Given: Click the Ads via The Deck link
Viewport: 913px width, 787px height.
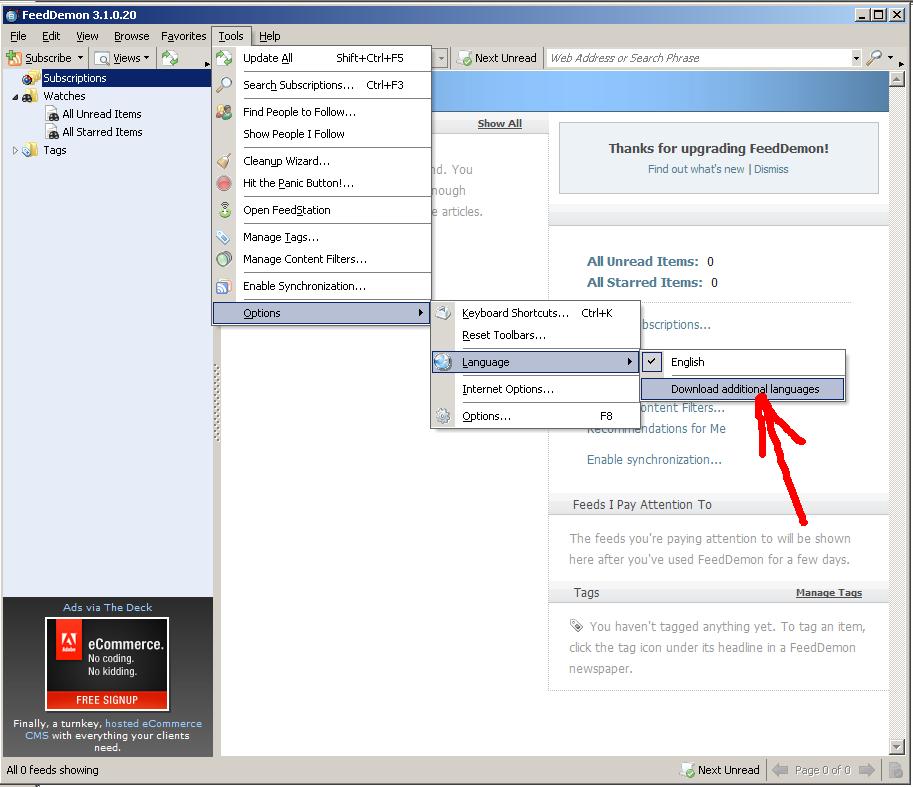Looking at the screenshot, I should pos(107,607).
